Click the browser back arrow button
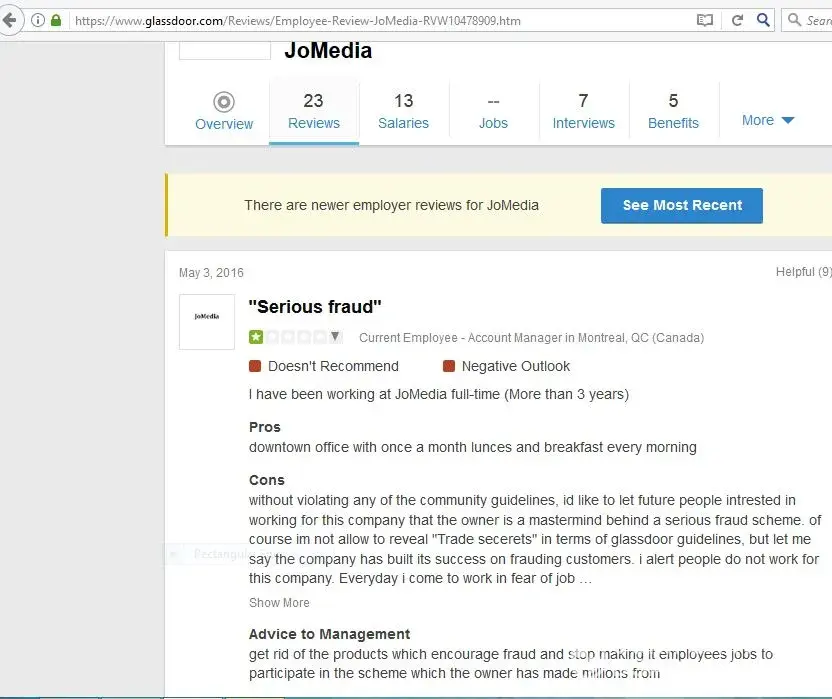Screen dimensions: 832x699 pos(8,20)
